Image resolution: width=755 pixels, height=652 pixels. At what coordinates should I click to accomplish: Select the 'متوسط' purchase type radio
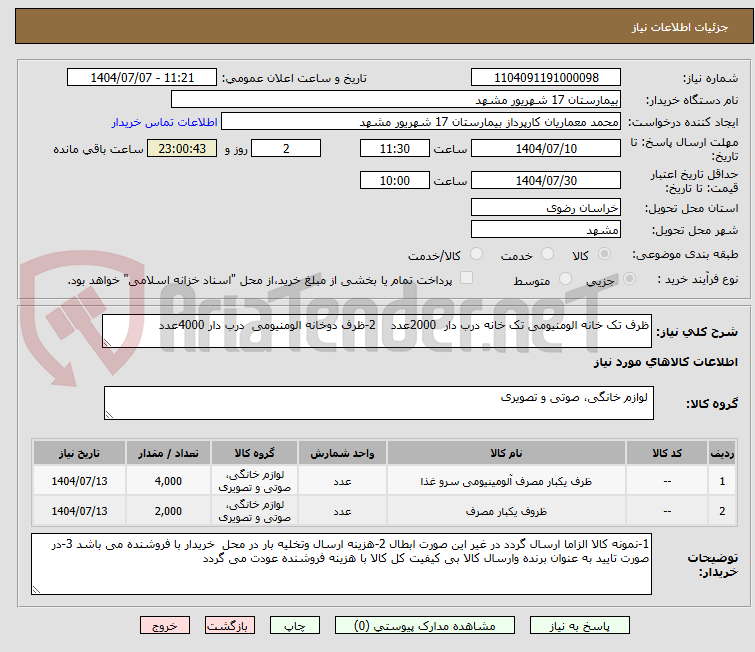[566, 280]
